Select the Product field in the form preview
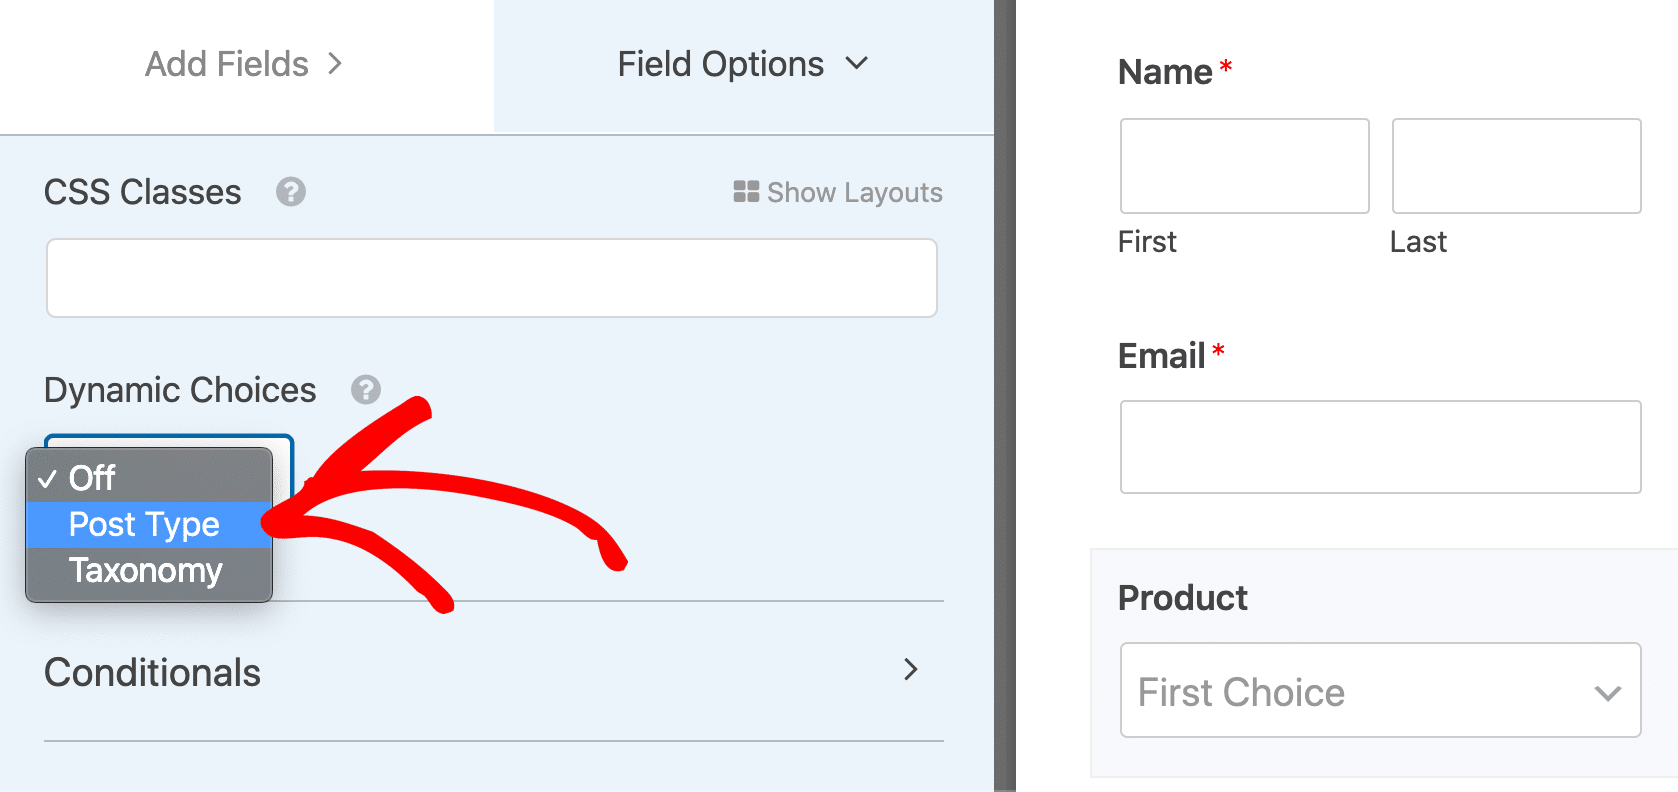 click(1183, 597)
